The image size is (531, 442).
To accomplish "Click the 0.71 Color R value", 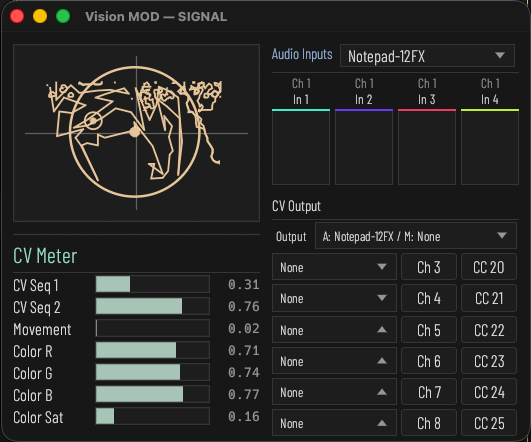I will pos(244,351).
